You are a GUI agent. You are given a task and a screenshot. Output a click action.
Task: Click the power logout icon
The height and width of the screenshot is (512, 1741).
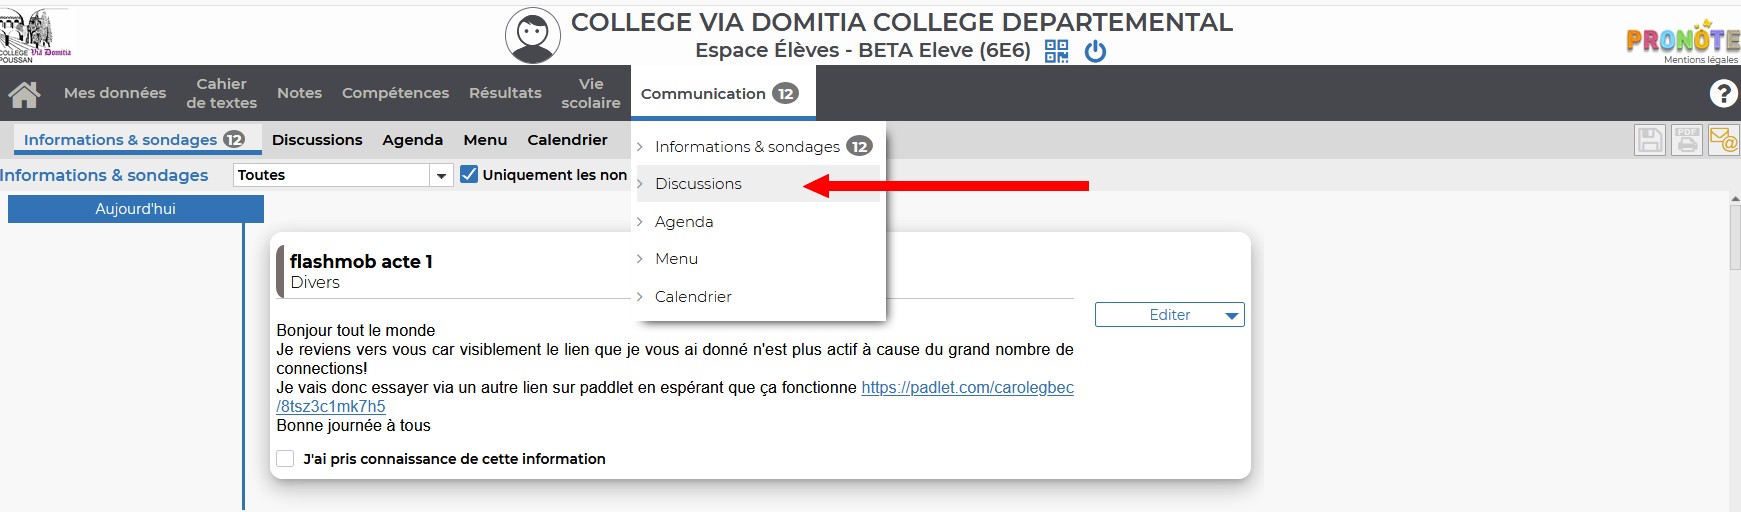1095,51
